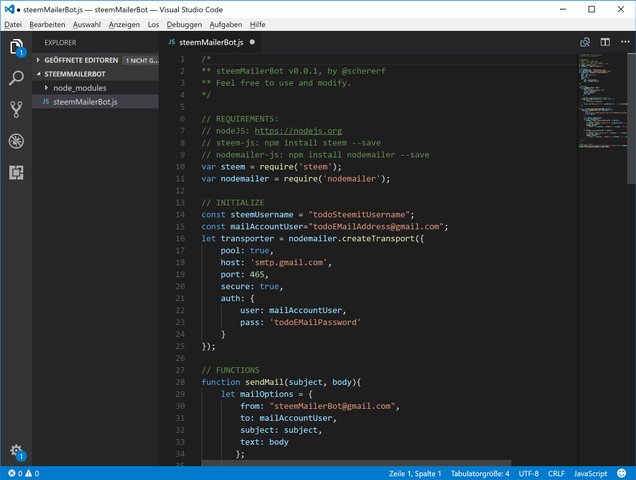Click 'smtp.gmail.com' host value
This screenshot has height=480, width=636.
point(288,263)
